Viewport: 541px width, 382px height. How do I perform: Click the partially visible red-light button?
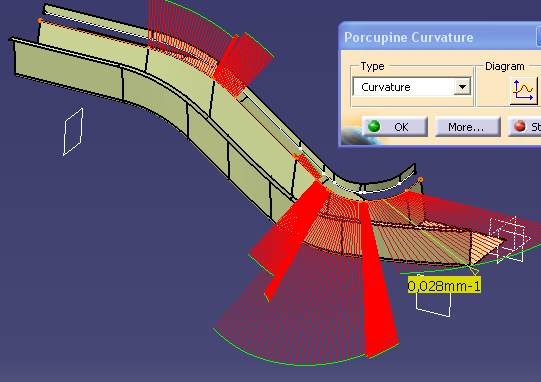point(524,127)
